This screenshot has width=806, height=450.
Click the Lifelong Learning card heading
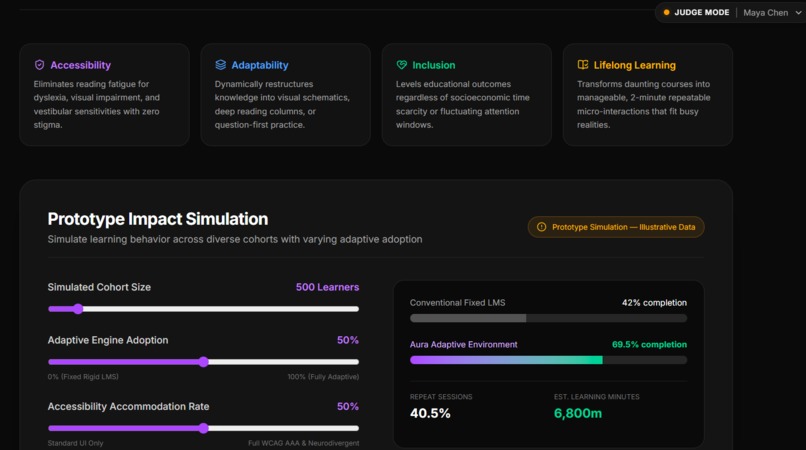[x=634, y=65]
